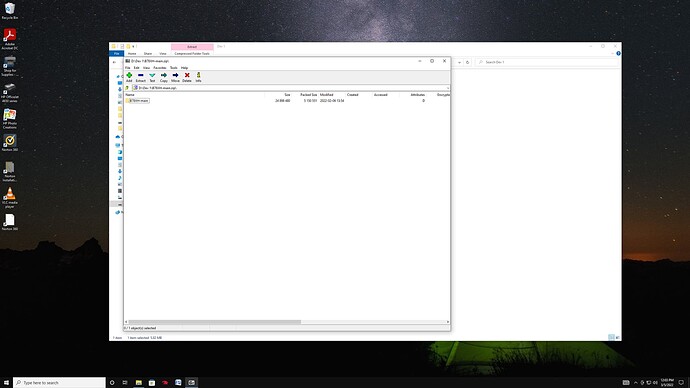
Task: Click the Explorer search box
Action: [547, 62]
